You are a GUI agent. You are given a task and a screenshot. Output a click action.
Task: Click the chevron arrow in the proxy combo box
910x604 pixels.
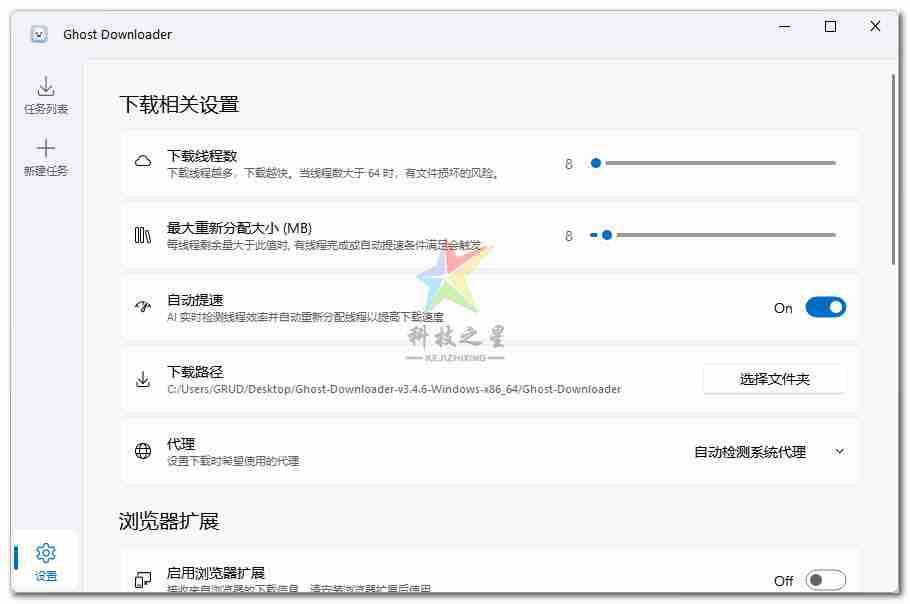(x=839, y=452)
